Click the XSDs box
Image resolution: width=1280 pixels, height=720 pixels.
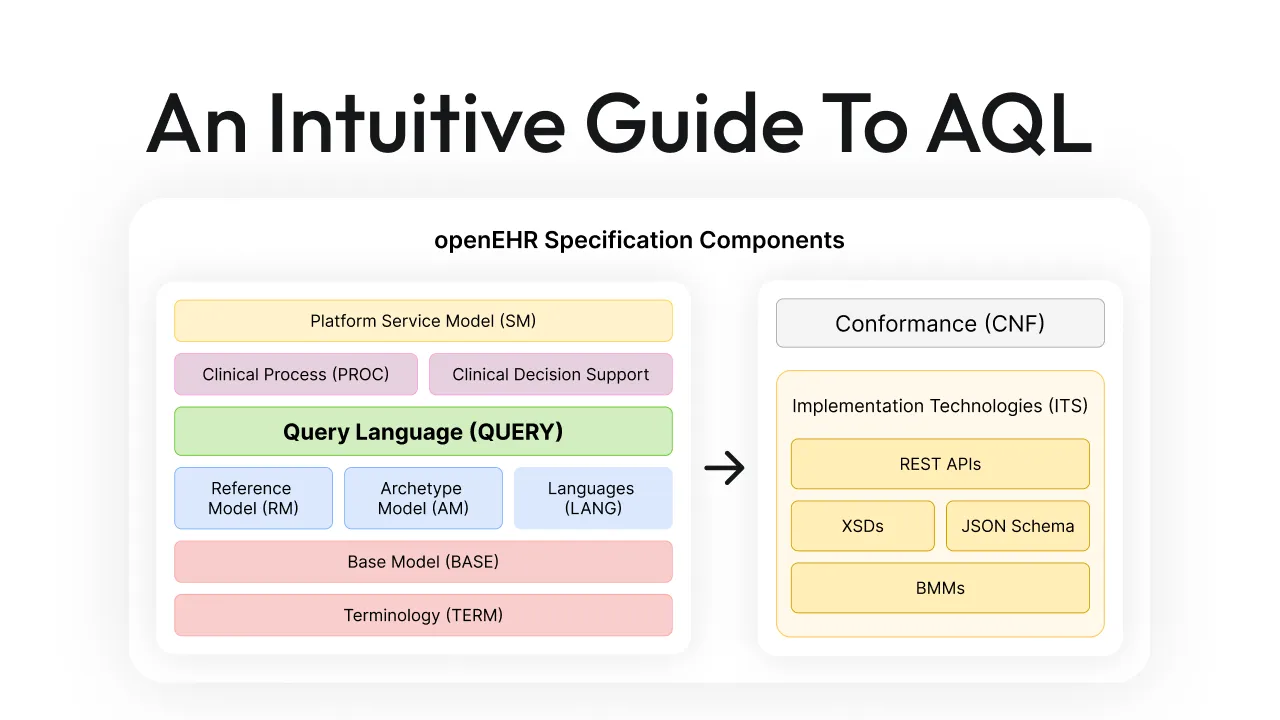[x=862, y=526]
